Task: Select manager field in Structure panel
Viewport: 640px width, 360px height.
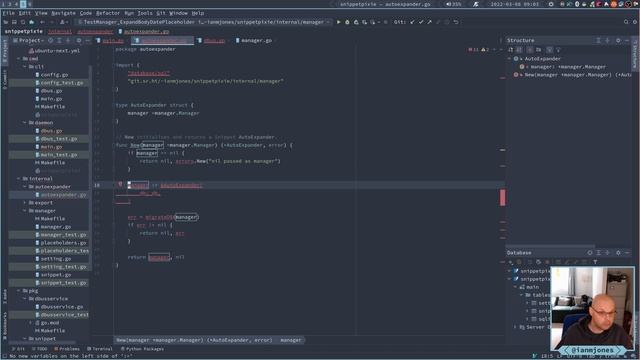Action: 564,67
